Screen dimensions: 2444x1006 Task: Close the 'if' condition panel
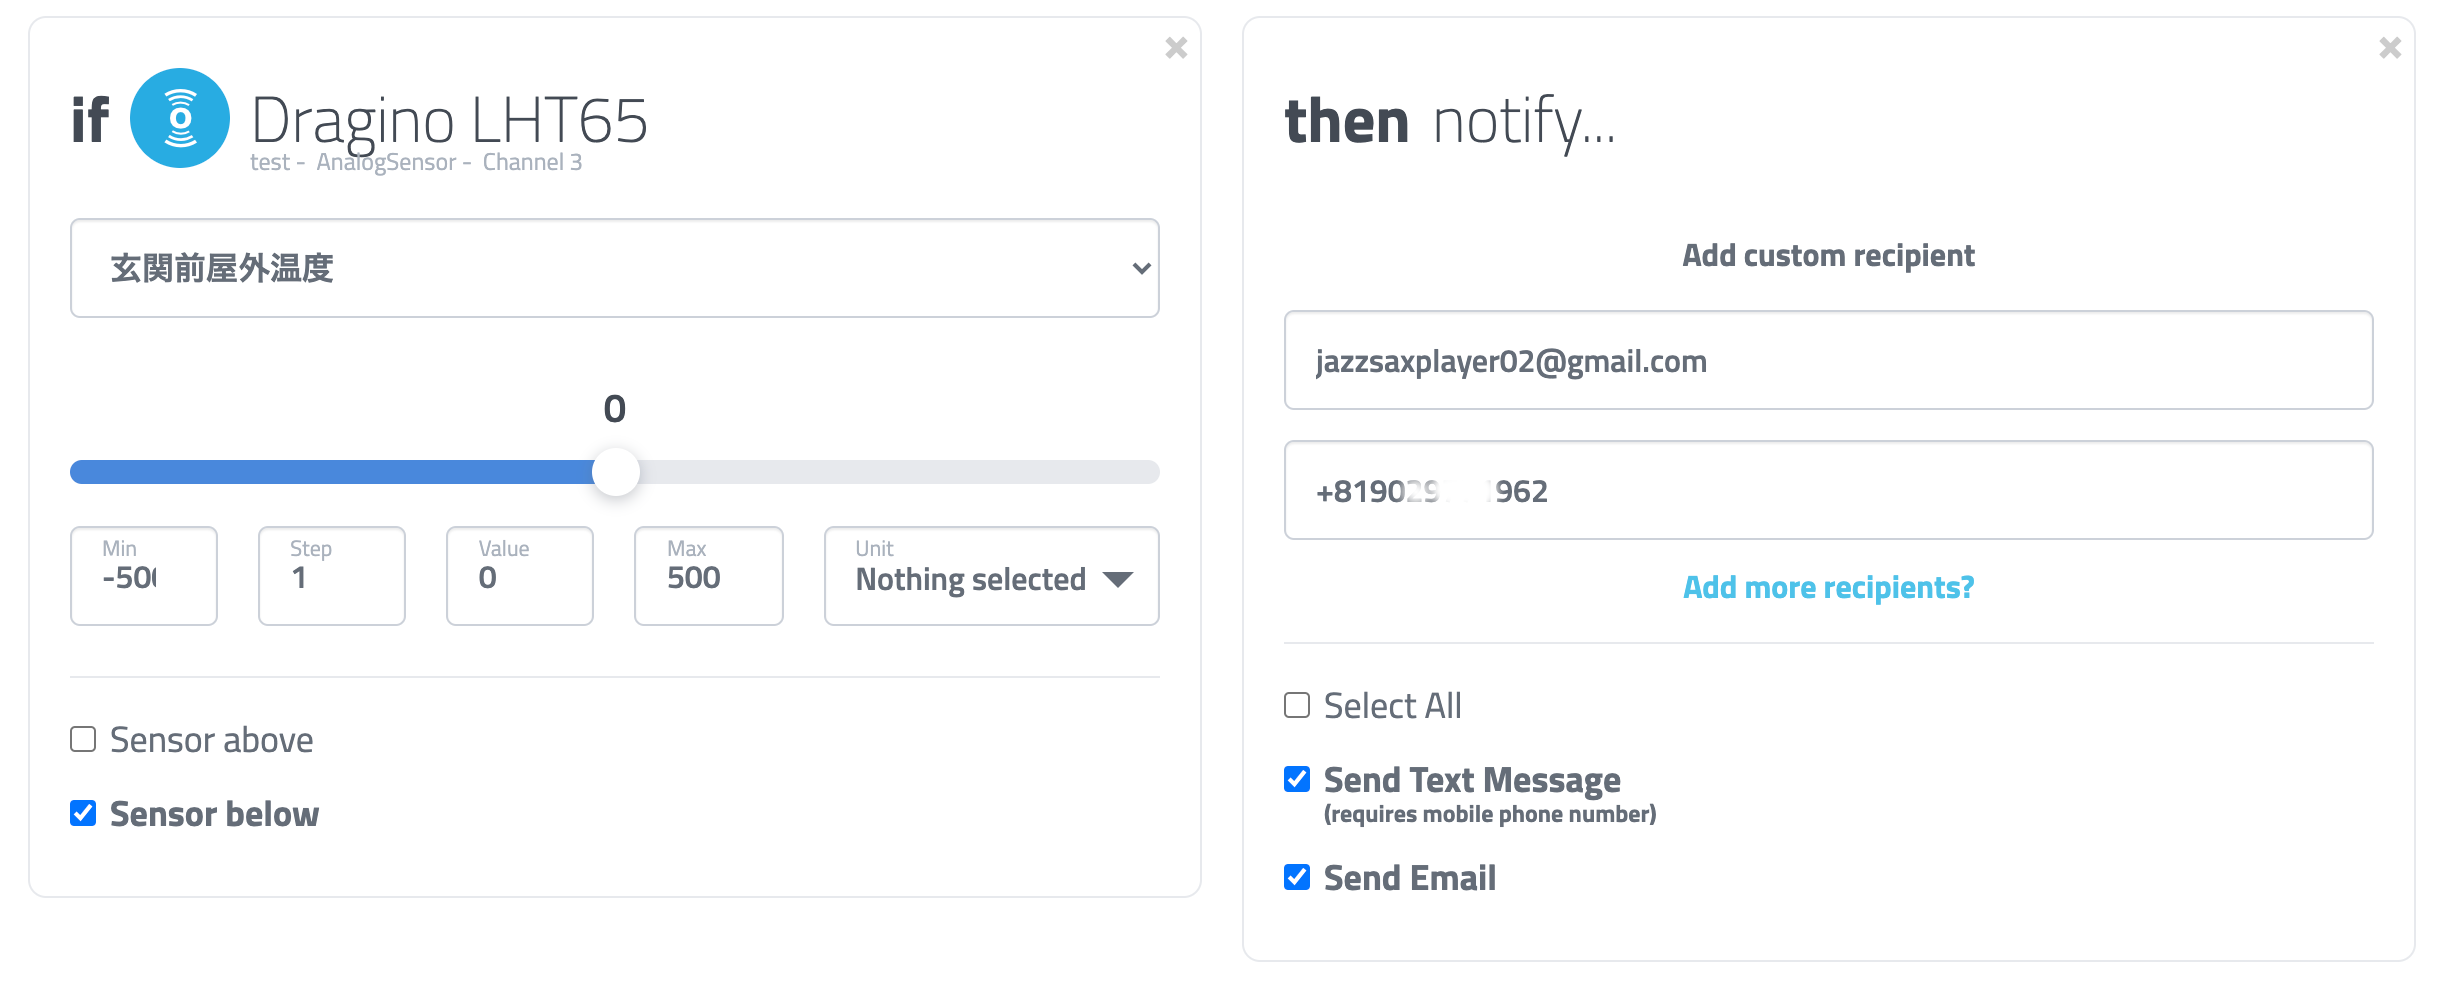1176,48
